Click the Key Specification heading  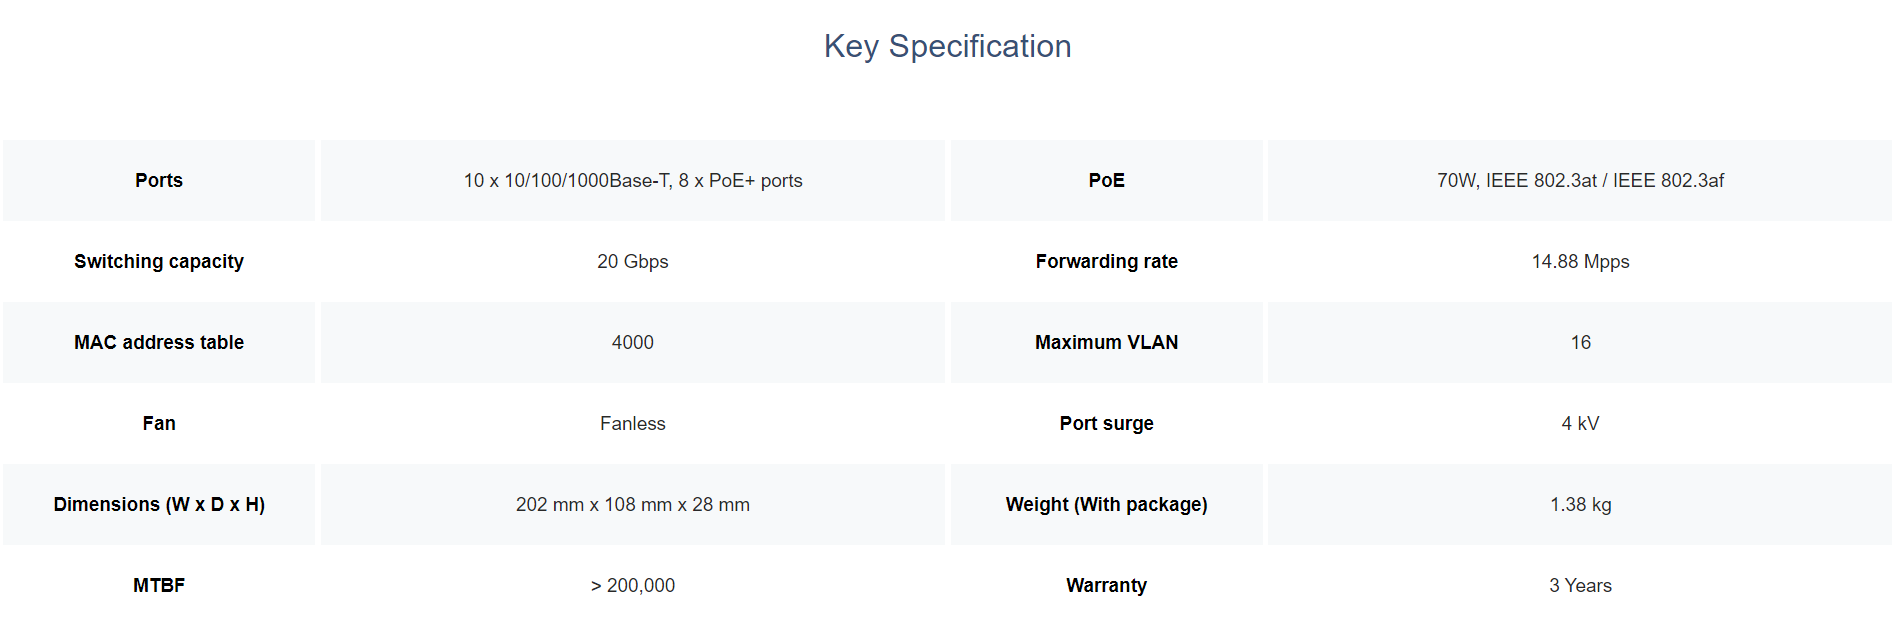[x=947, y=46]
